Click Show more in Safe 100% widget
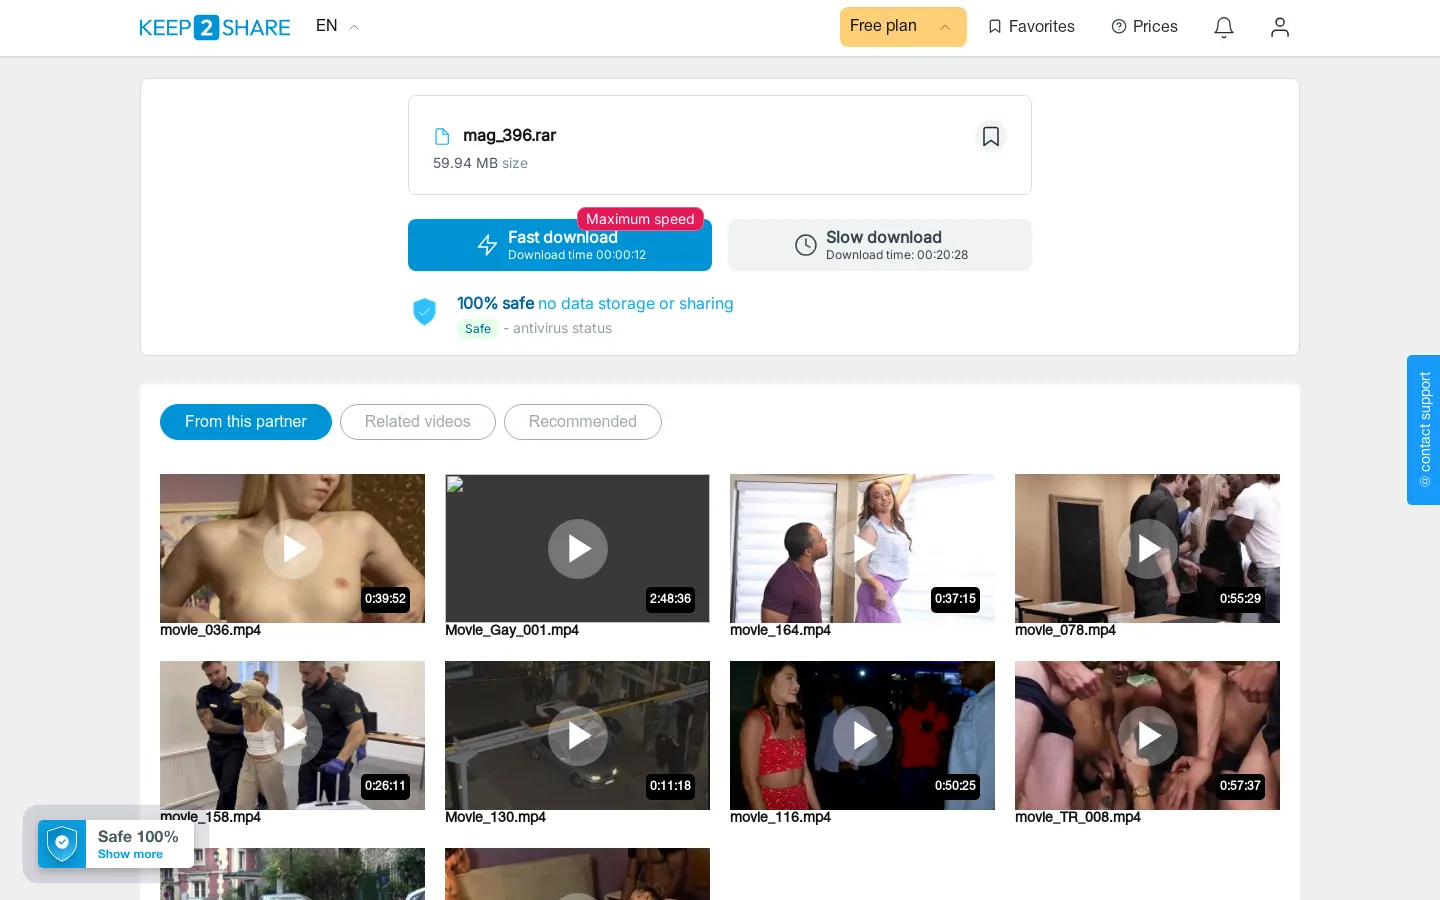The width and height of the screenshot is (1440, 900). [x=130, y=855]
